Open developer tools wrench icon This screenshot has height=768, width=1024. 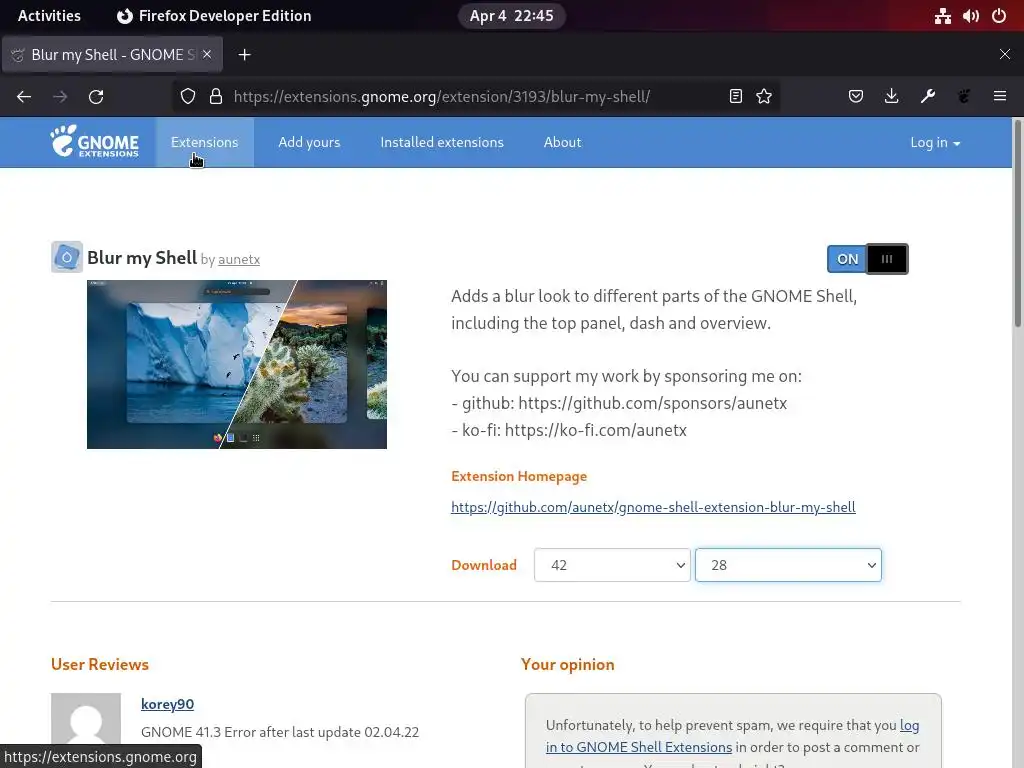click(927, 97)
